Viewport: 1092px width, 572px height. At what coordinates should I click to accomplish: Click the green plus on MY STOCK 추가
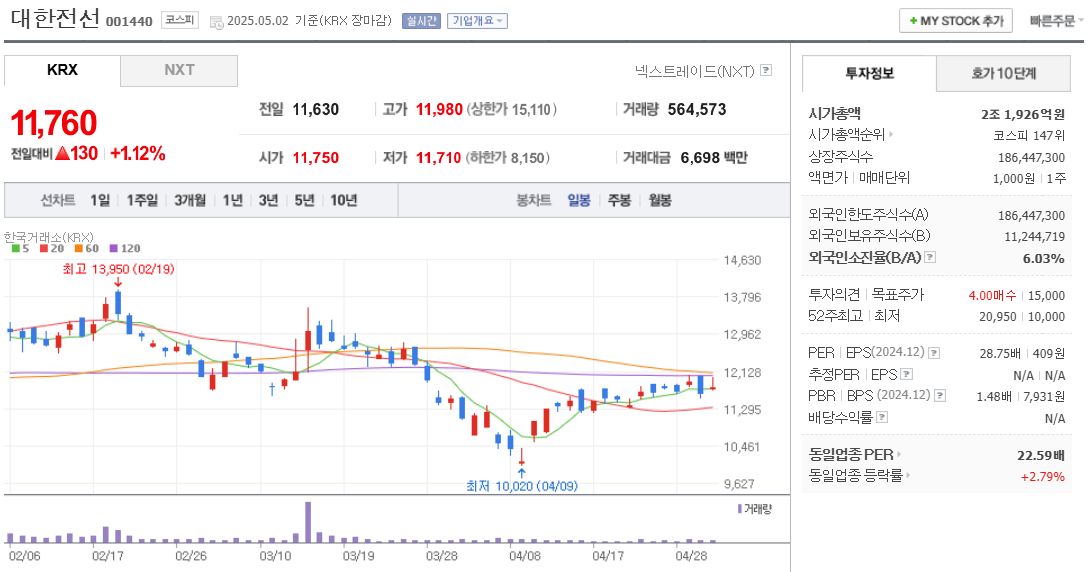pyautogui.click(x=913, y=21)
